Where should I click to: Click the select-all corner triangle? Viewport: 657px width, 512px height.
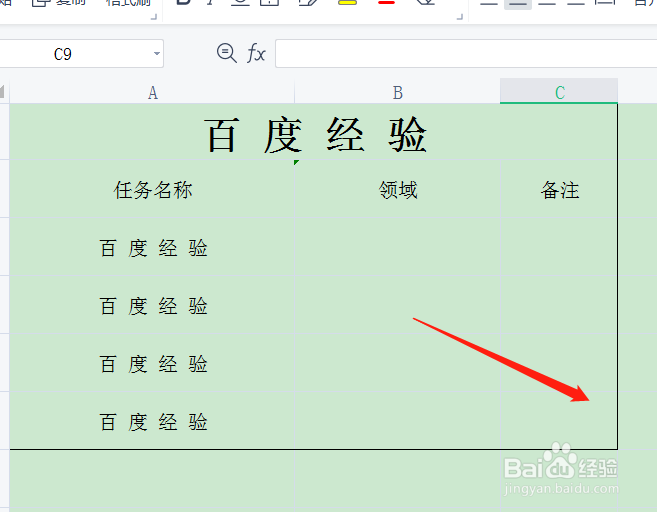(3, 91)
